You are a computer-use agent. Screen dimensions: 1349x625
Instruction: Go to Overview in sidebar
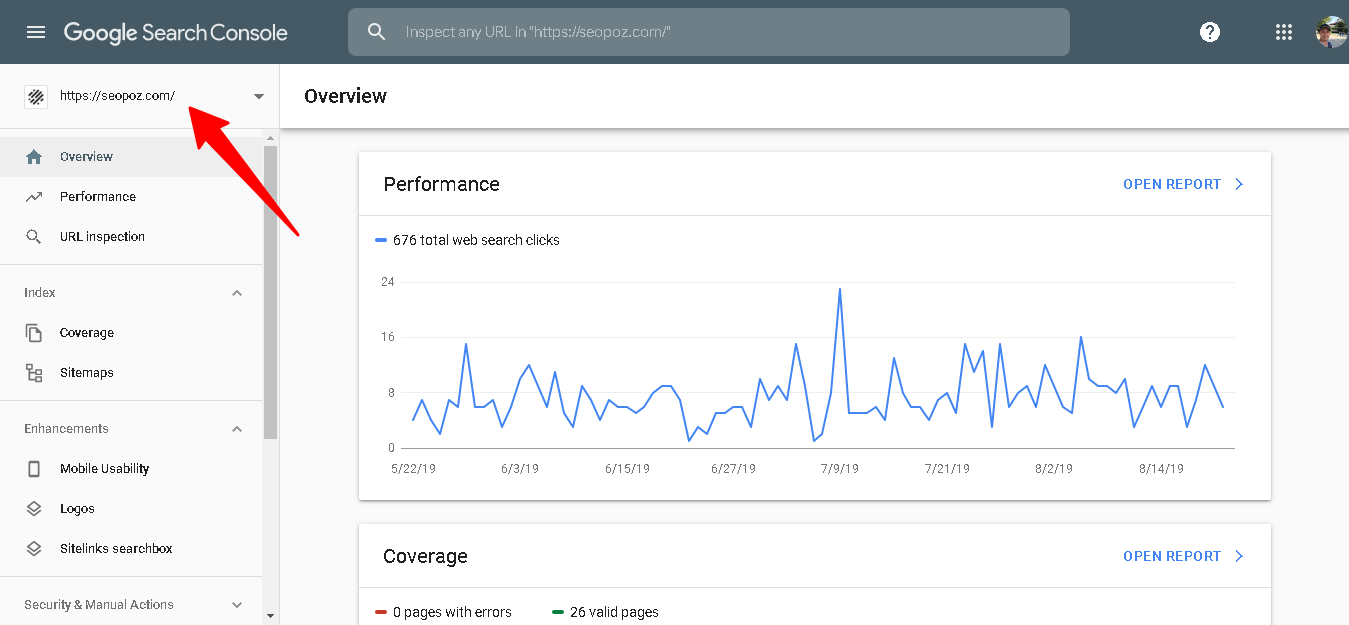click(131, 157)
